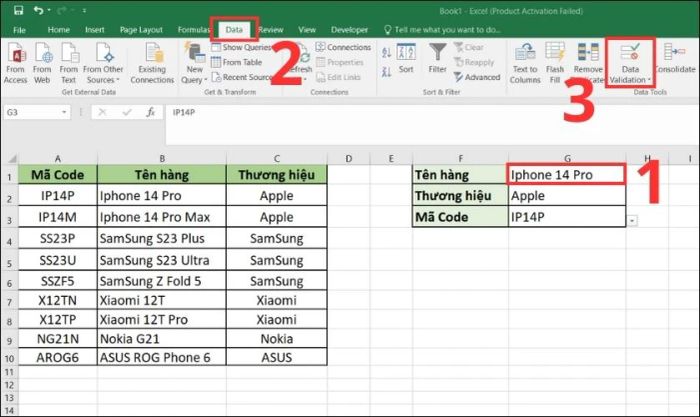The width and height of the screenshot is (700, 417).
Task: Sort Z to A descending icon
Action: click(x=387, y=71)
